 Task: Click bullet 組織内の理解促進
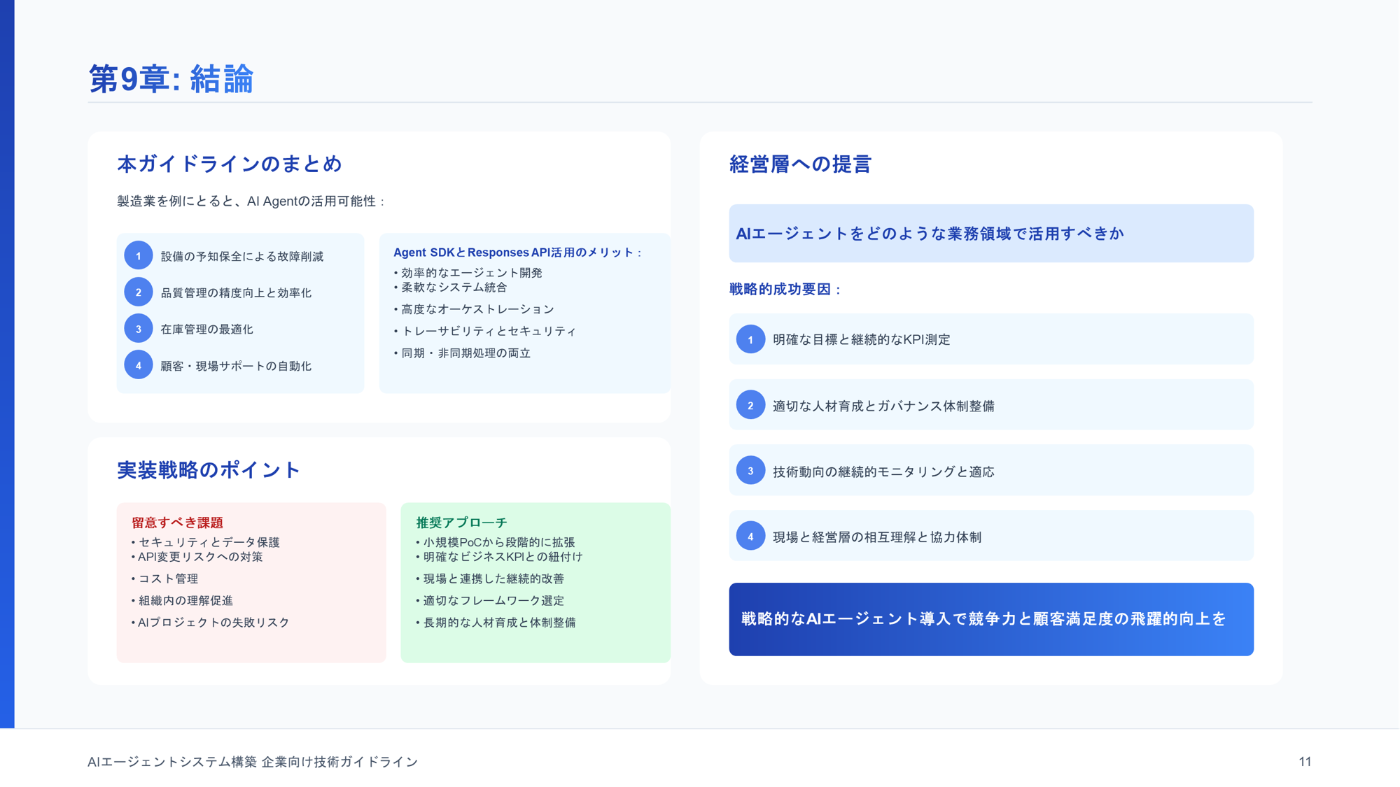pyautogui.click(x=182, y=600)
